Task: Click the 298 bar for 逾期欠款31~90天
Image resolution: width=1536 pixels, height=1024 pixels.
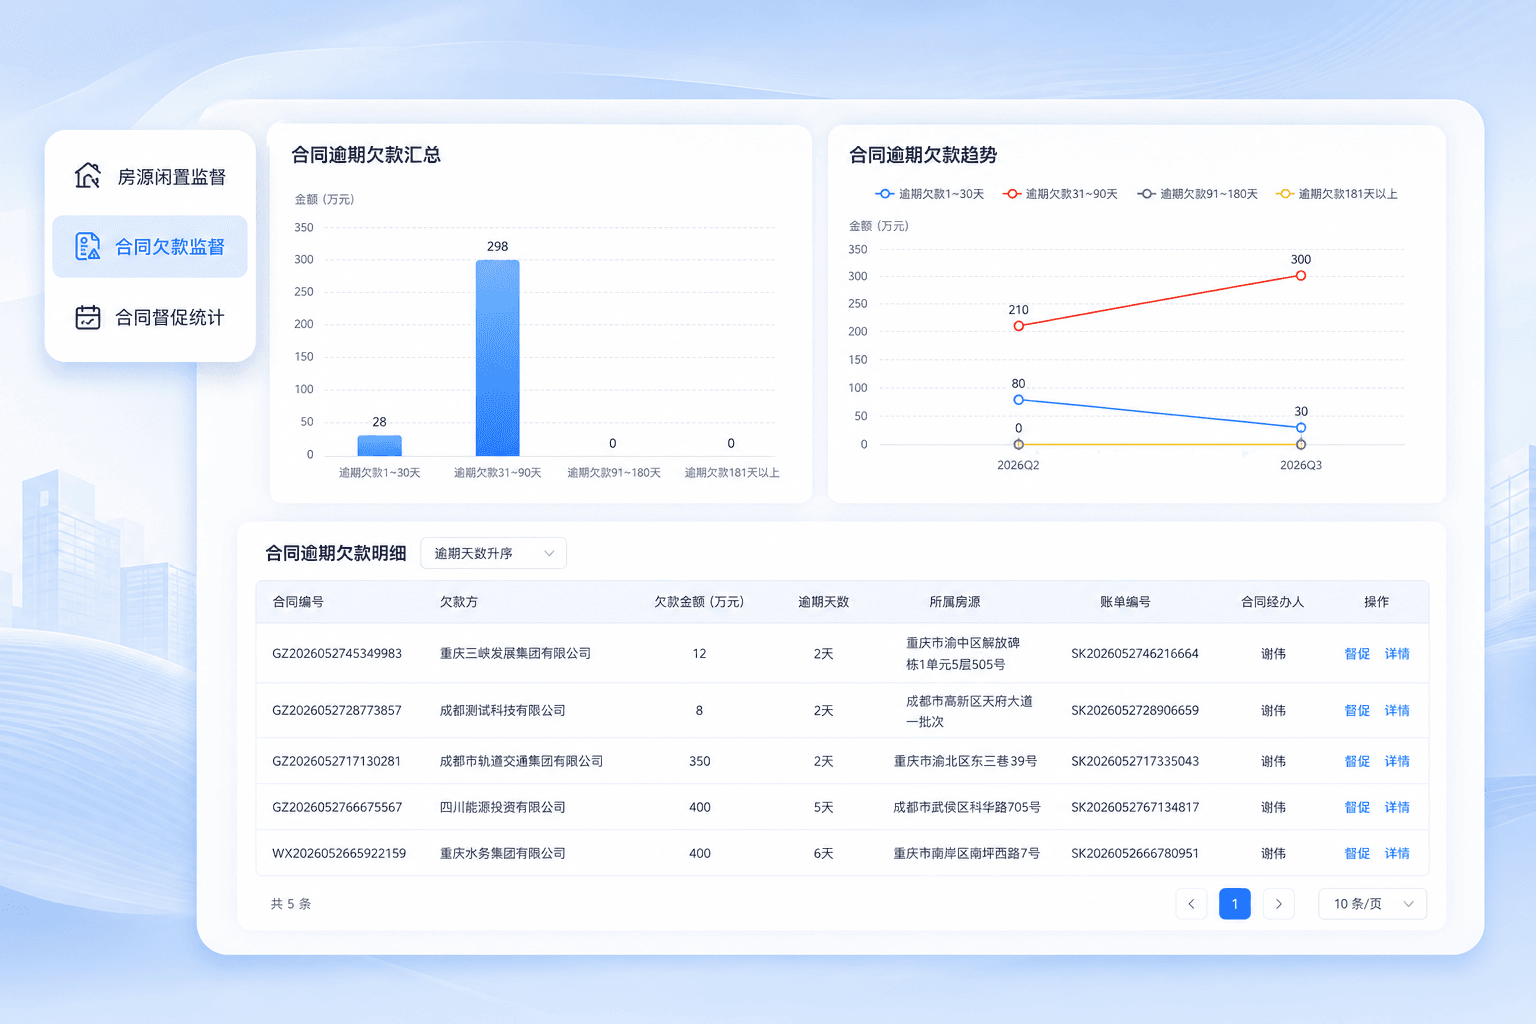Action: pos(497,358)
